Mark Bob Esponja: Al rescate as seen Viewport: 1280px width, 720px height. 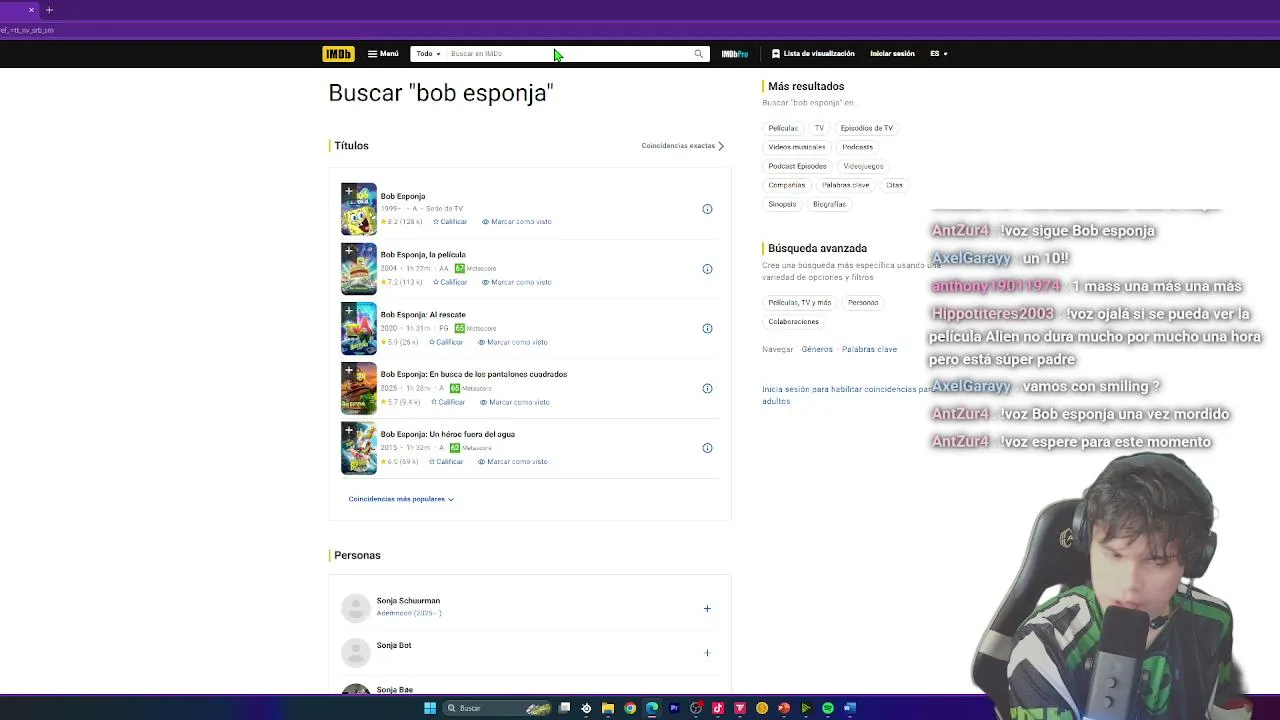[x=513, y=342]
